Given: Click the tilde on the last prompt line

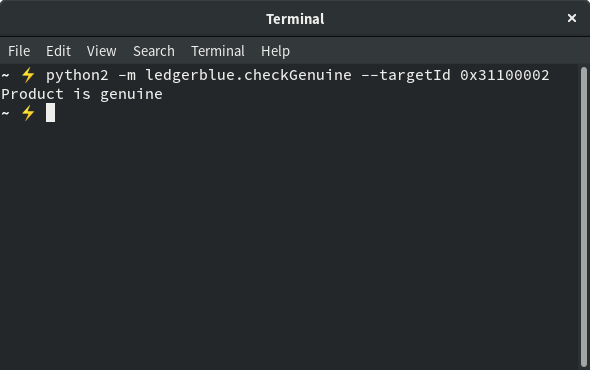Looking at the screenshot, I should pos(5,113).
